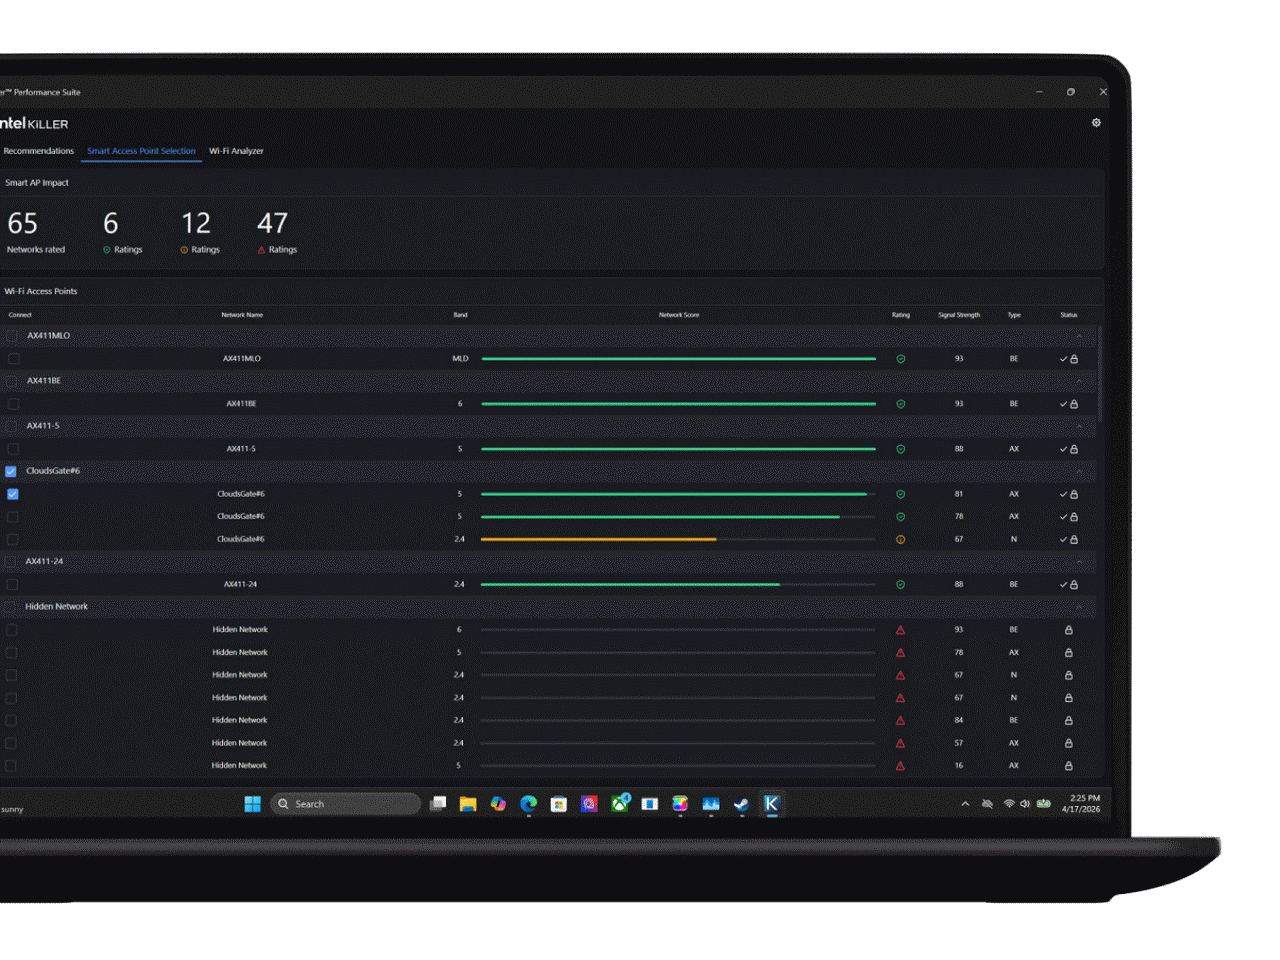Open the Wi-Fi icon in the system tray
Image resolution: width=1280 pixels, height=960 pixels.
(x=1009, y=804)
